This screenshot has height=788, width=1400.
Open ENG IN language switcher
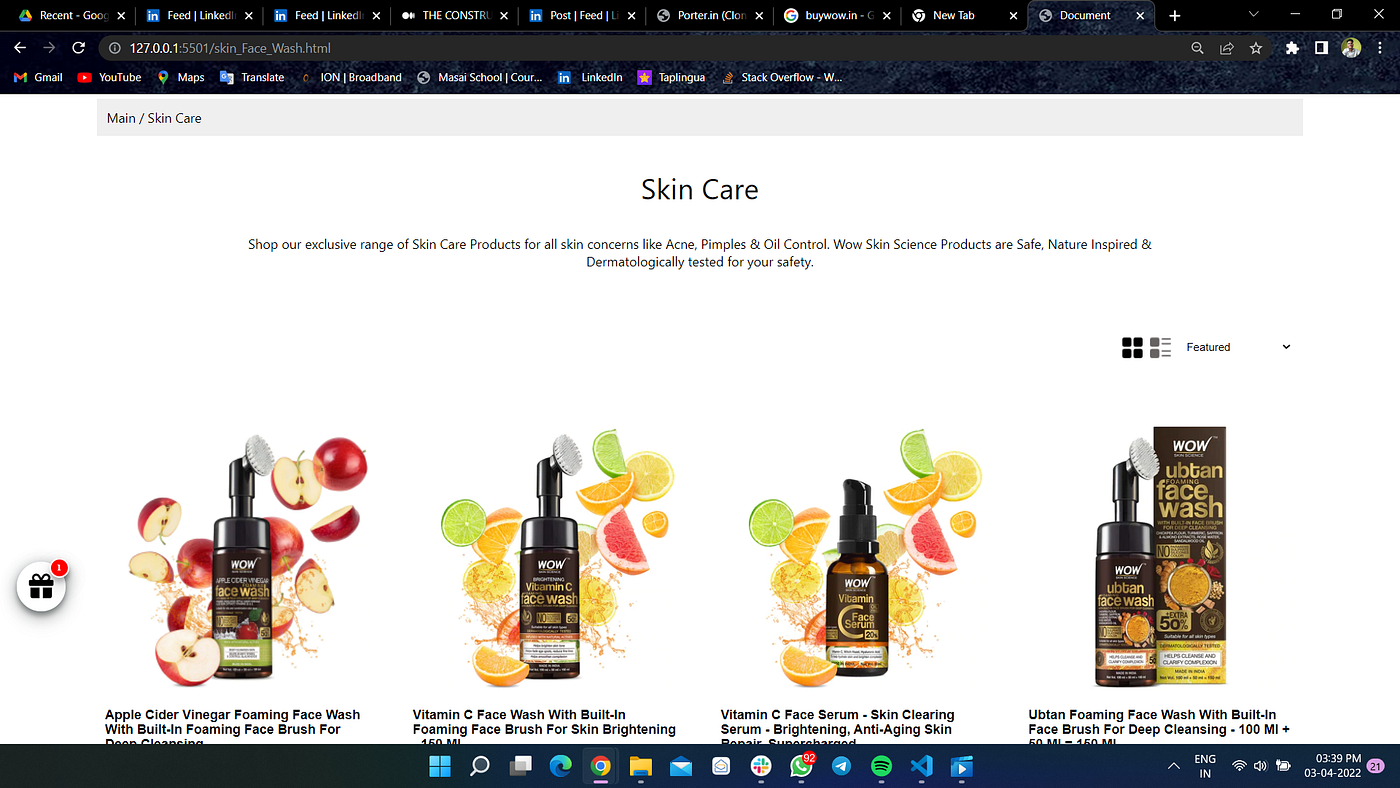[1205, 767]
